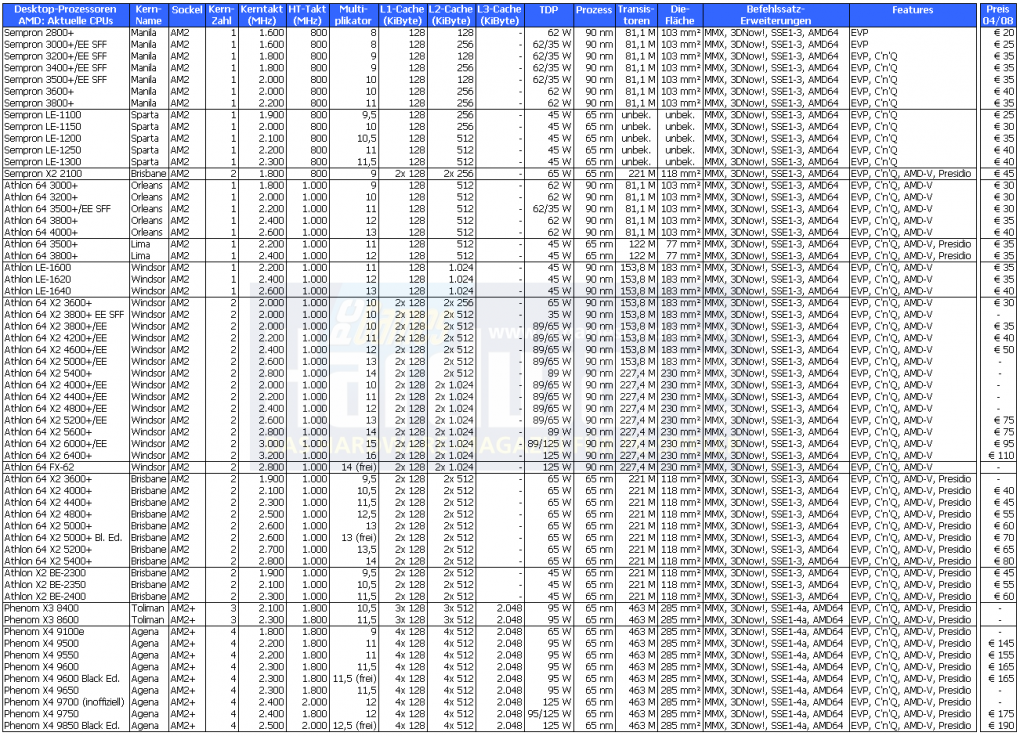This screenshot has height=736, width=1020.
Task: Click the '3.200' Kerntakt cell
Action: [x=272, y=455]
